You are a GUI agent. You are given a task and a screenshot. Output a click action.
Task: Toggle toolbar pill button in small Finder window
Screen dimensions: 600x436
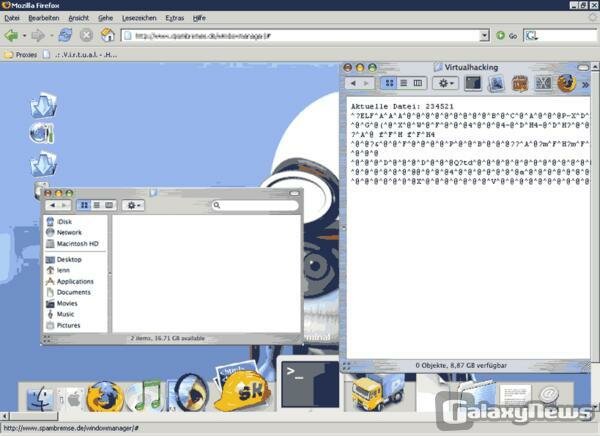[295, 193]
